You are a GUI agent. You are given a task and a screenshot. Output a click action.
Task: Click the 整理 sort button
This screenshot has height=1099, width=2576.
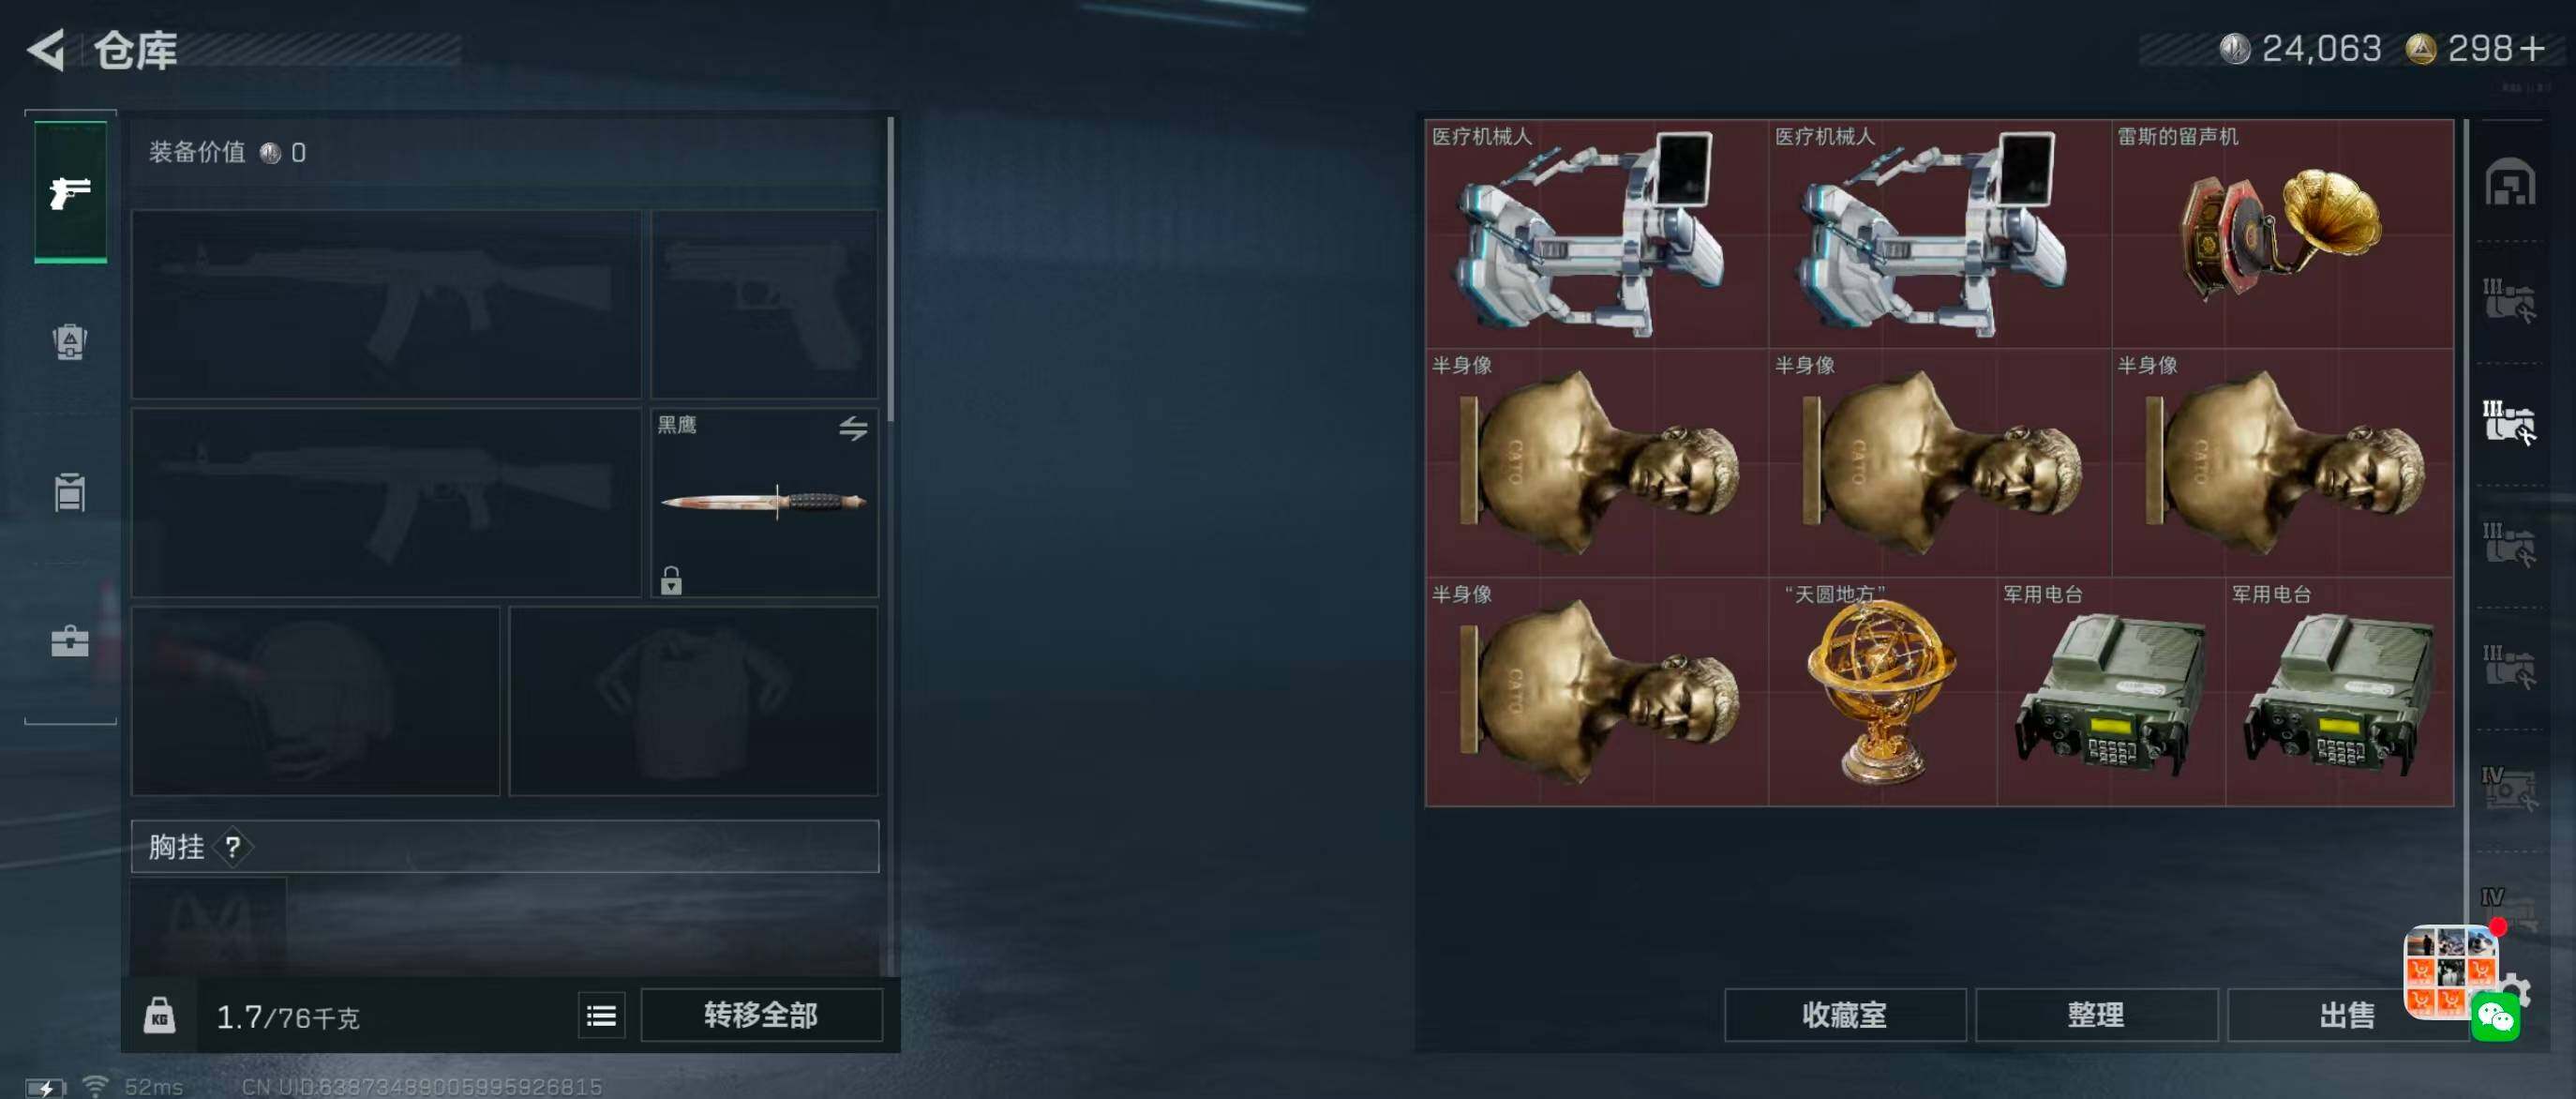click(2096, 1015)
